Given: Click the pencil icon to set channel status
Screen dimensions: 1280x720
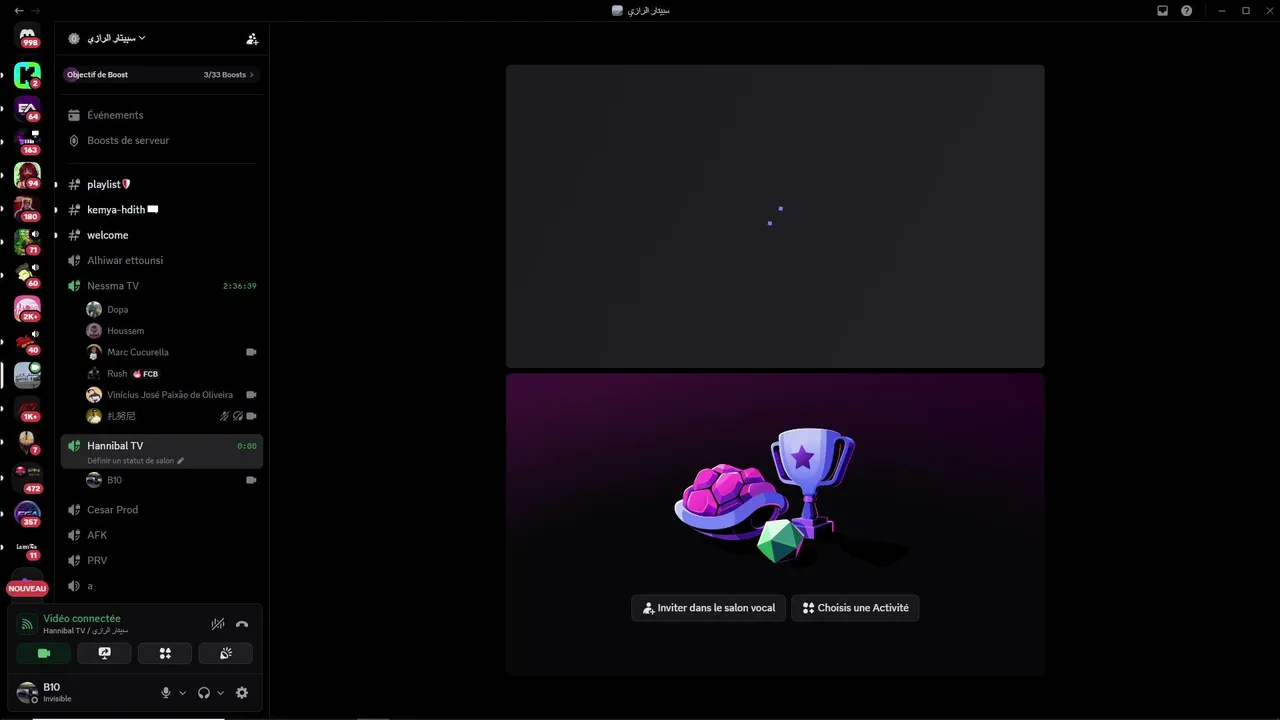Looking at the screenshot, I should (181, 461).
